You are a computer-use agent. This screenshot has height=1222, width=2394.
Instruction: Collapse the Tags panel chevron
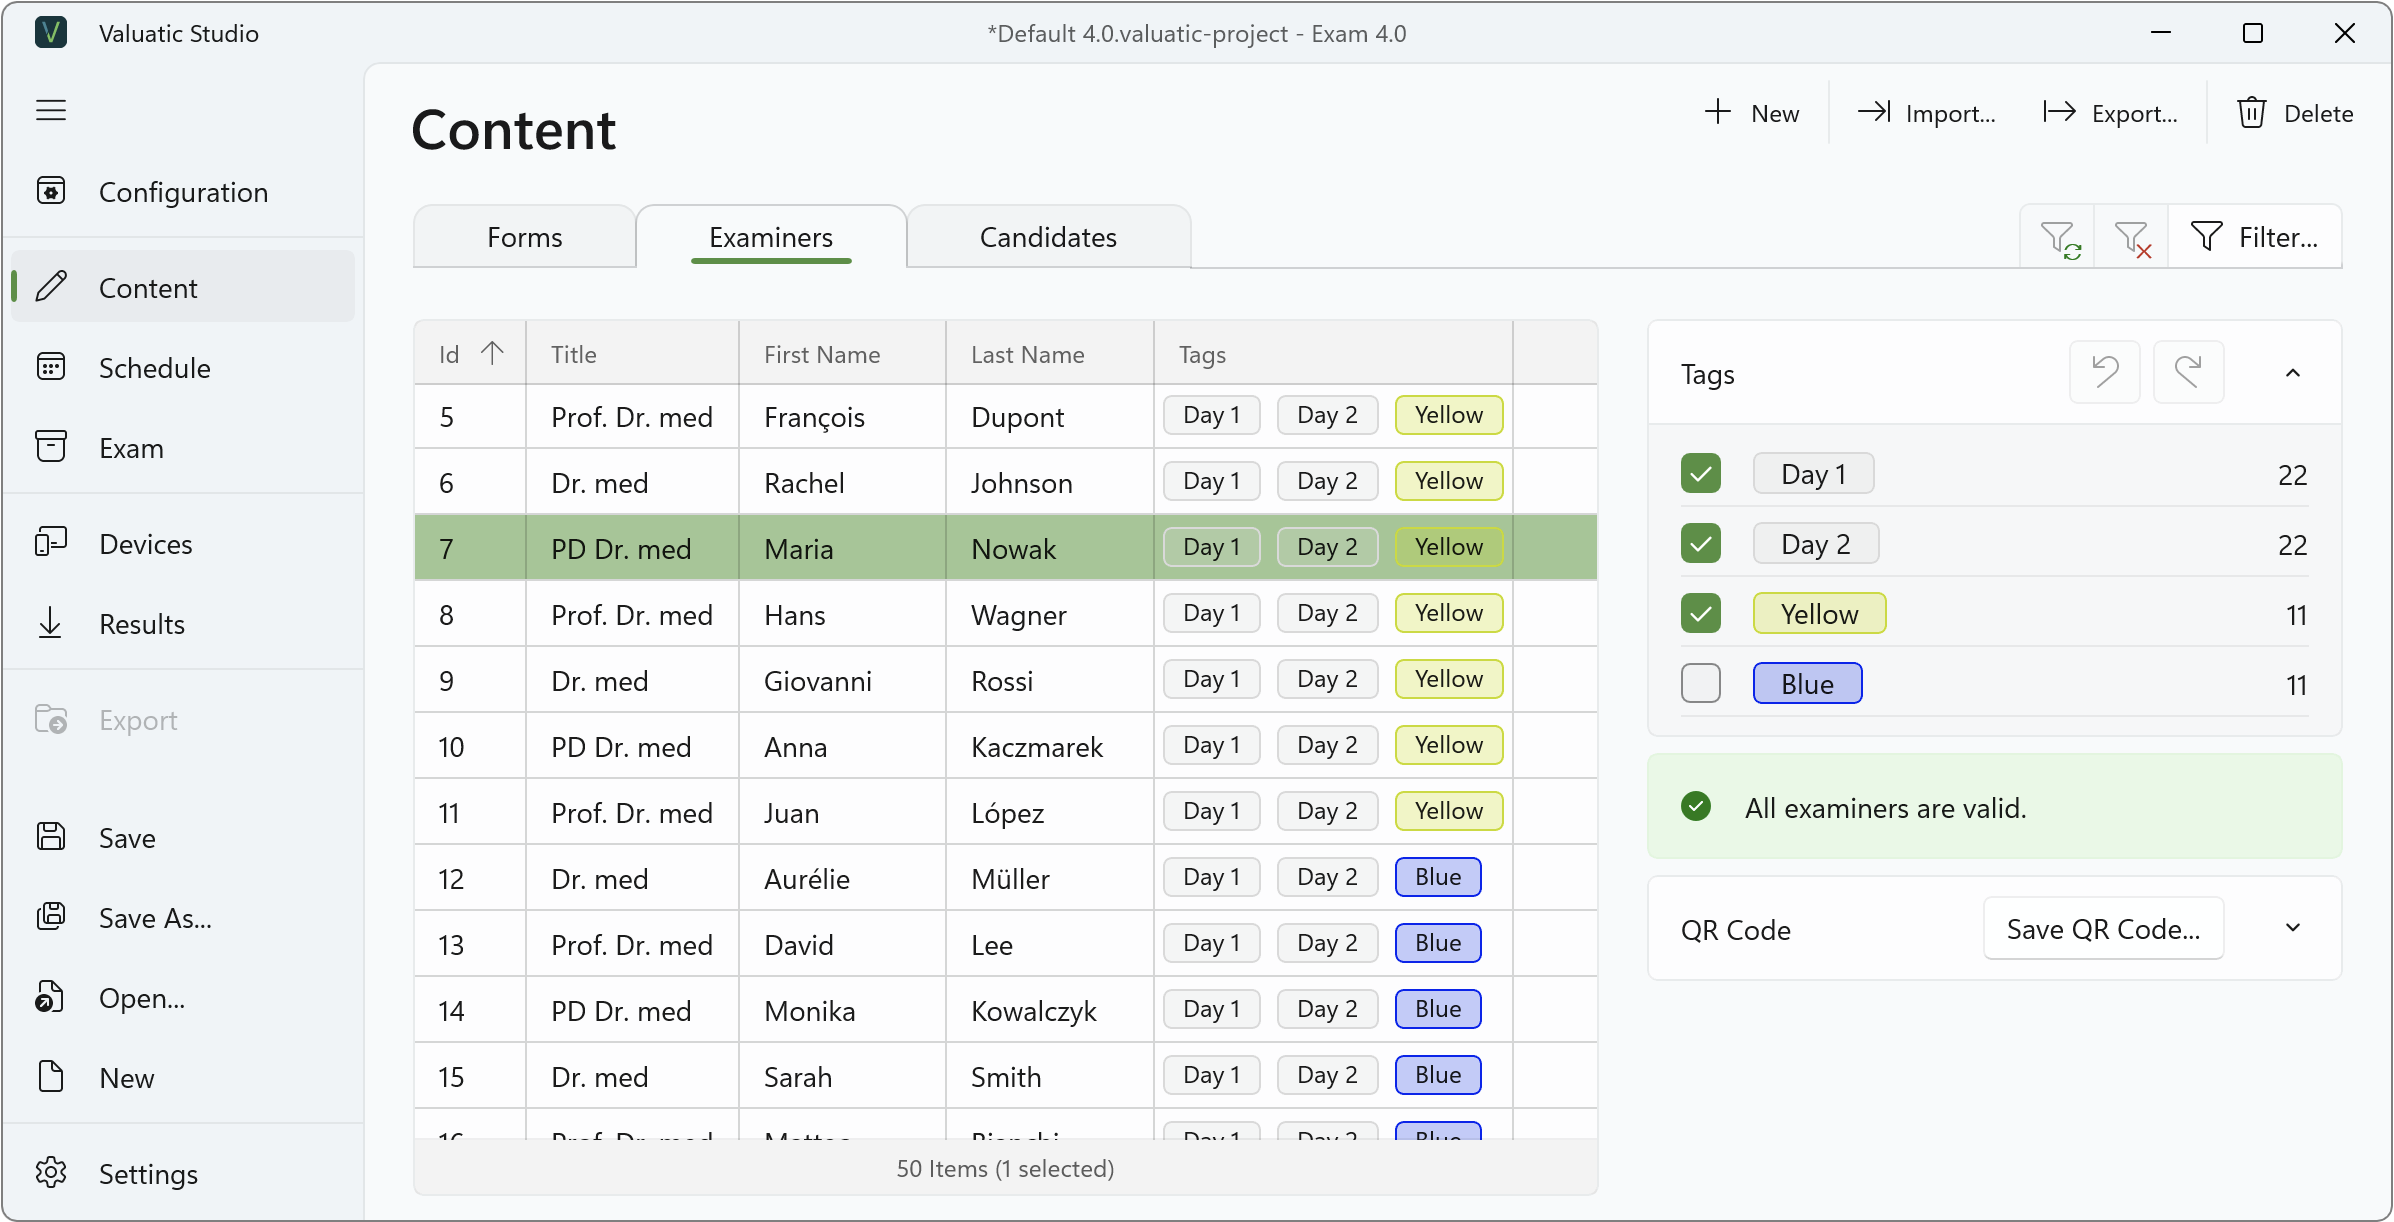(x=2293, y=373)
